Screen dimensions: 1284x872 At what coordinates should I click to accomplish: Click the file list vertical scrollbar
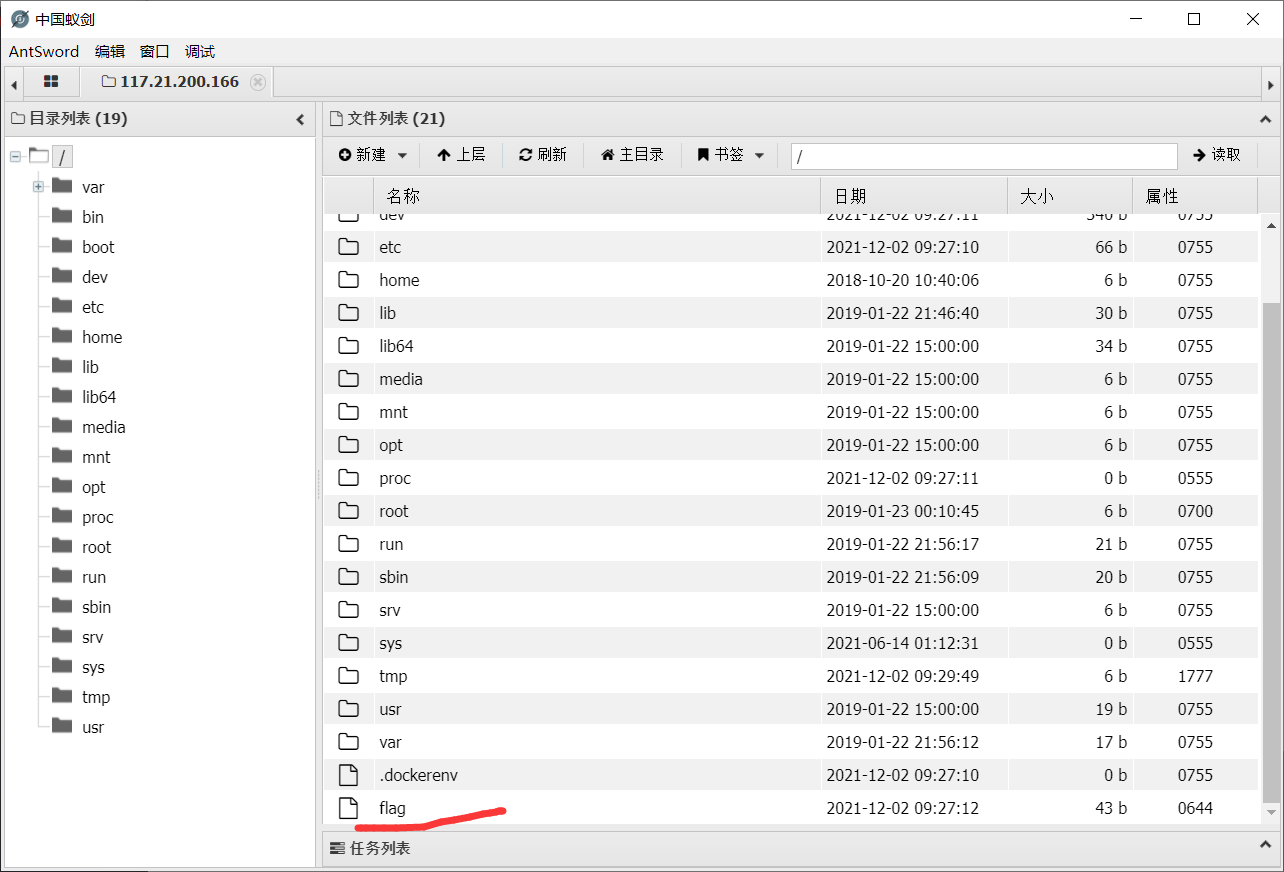1271,552
